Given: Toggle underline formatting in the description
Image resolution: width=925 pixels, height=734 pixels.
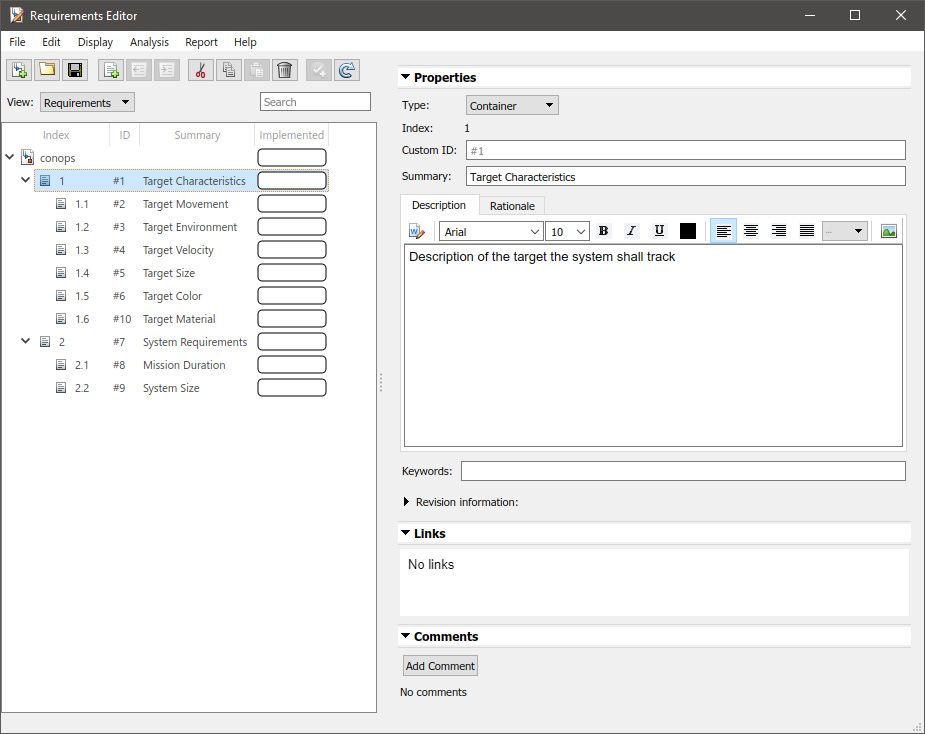Looking at the screenshot, I should point(659,230).
